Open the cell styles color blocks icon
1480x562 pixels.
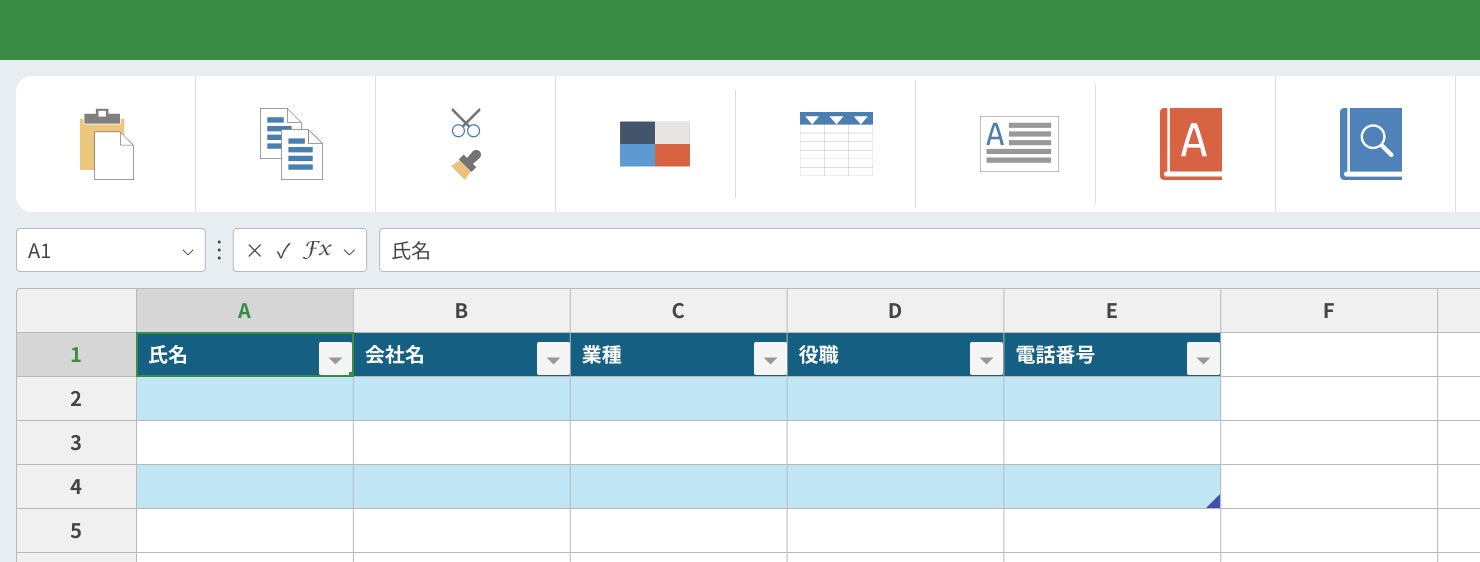pyautogui.click(x=655, y=144)
